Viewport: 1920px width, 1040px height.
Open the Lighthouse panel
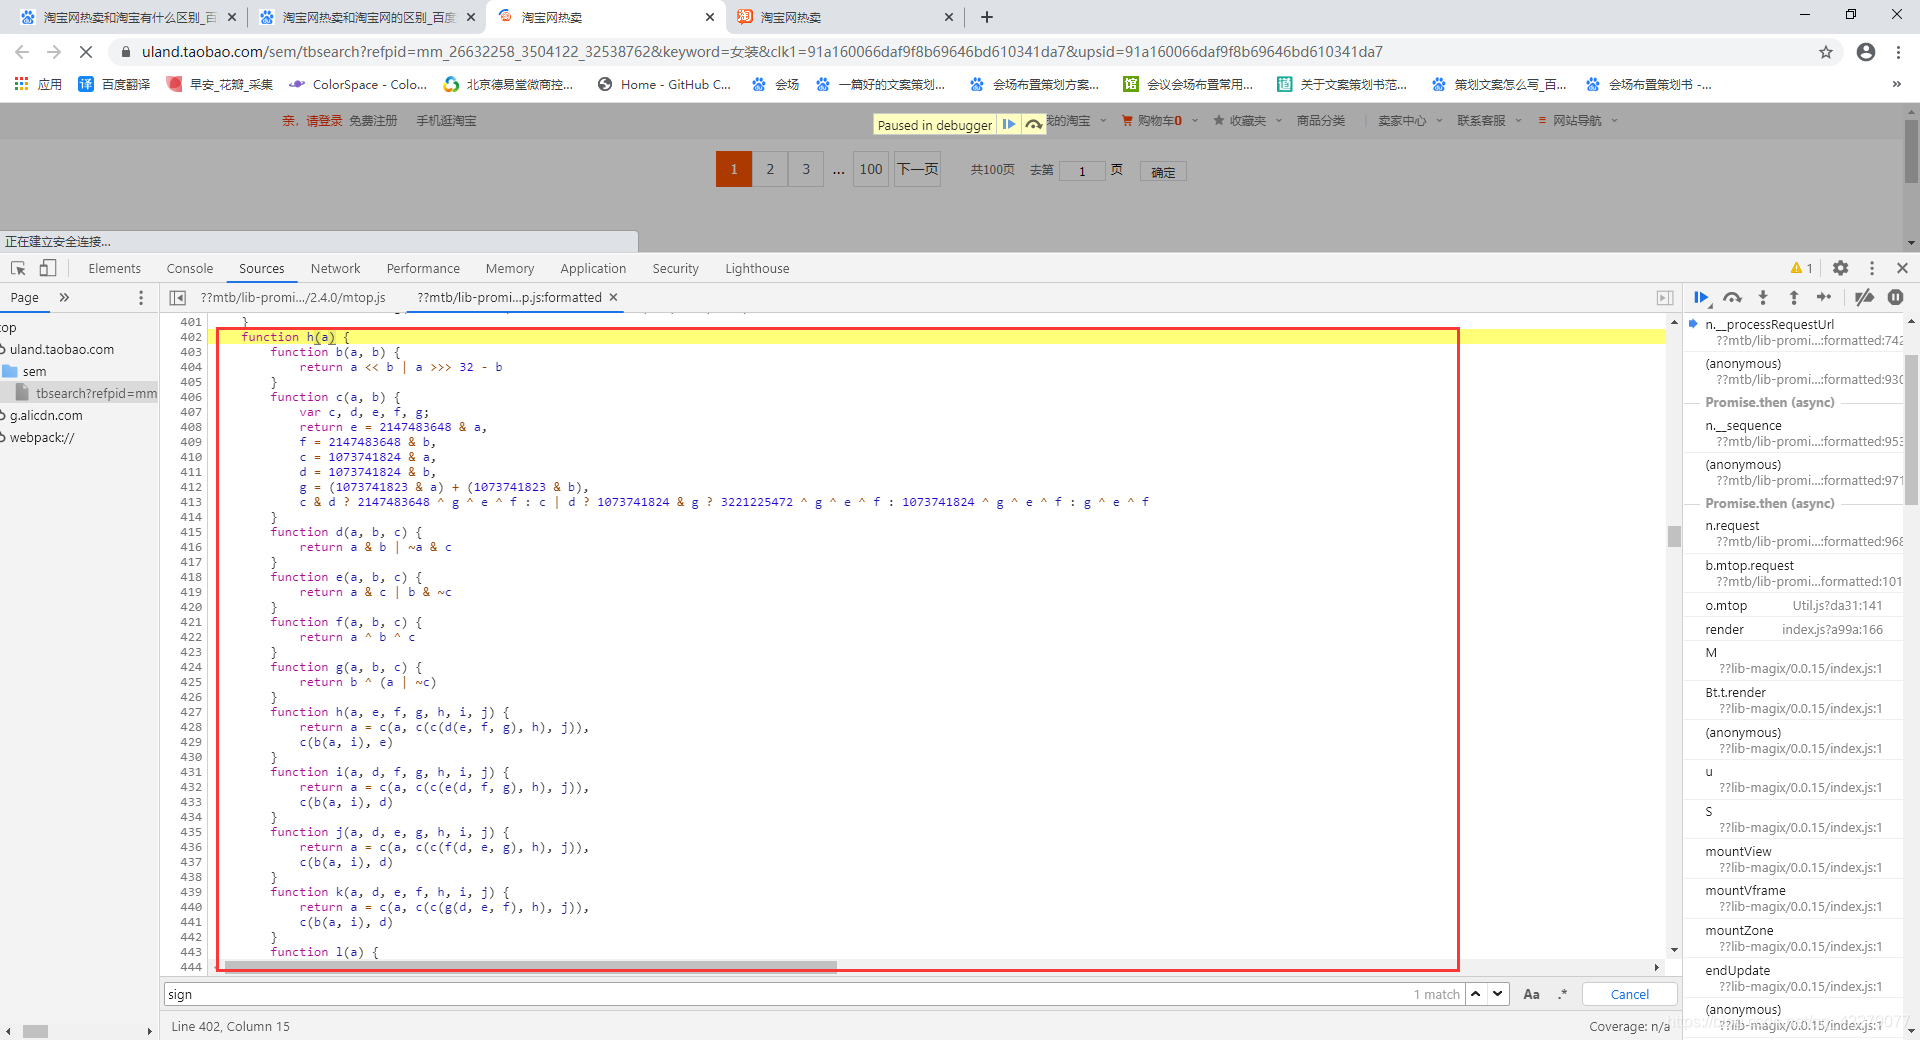click(757, 268)
